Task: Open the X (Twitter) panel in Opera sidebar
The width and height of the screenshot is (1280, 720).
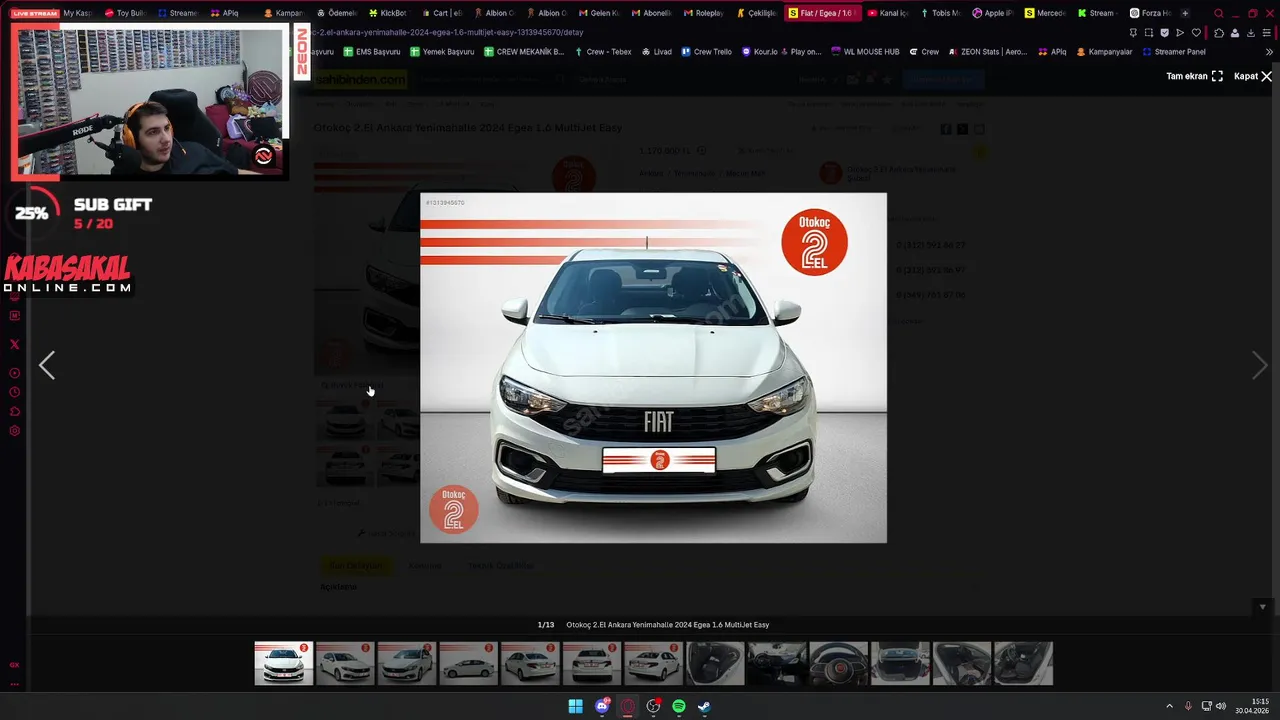Action: click(x=14, y=344)
